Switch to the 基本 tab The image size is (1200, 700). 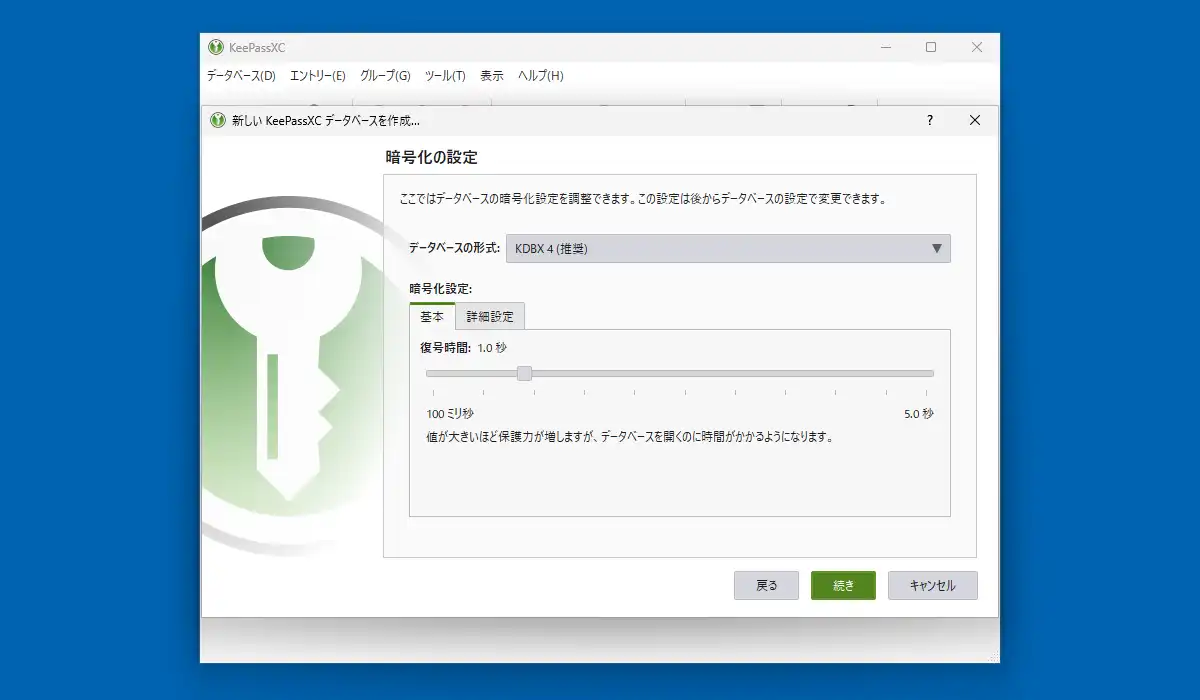tap(432, 316)
